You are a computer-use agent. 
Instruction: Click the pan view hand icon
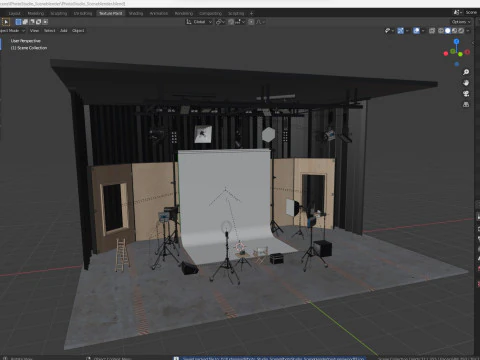click(x=466, y=83)
